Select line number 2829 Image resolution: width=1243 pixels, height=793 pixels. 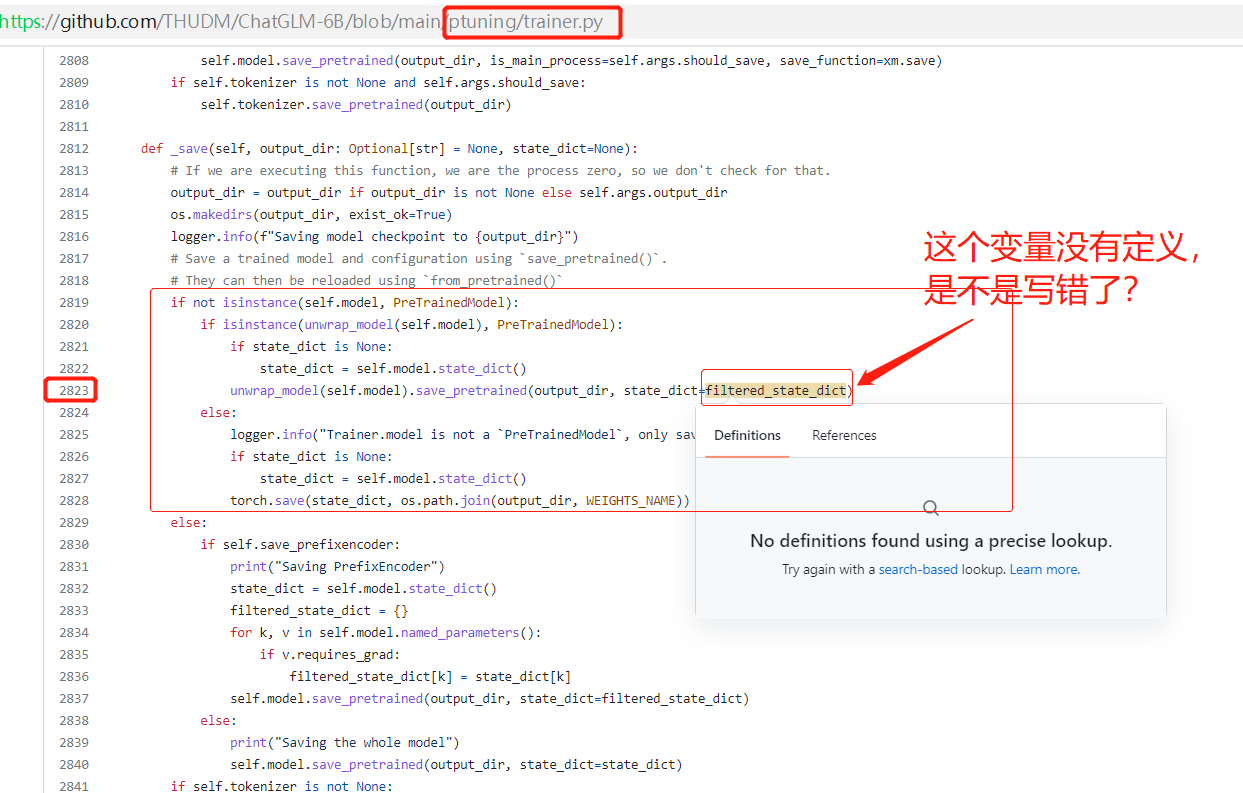(74, 522)
